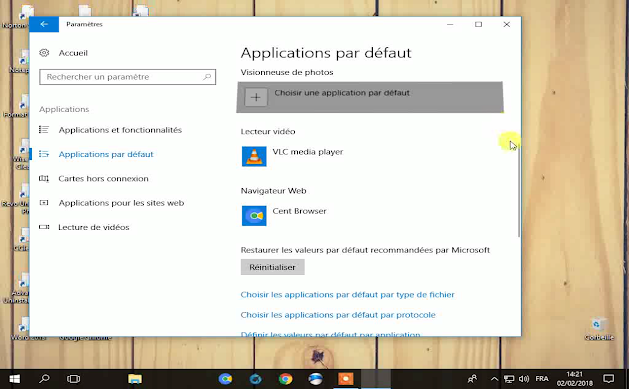The width and height of the screenshot is (629, 389).
Task: Click the plus icon for photo viewer
Action: [256, 97]
